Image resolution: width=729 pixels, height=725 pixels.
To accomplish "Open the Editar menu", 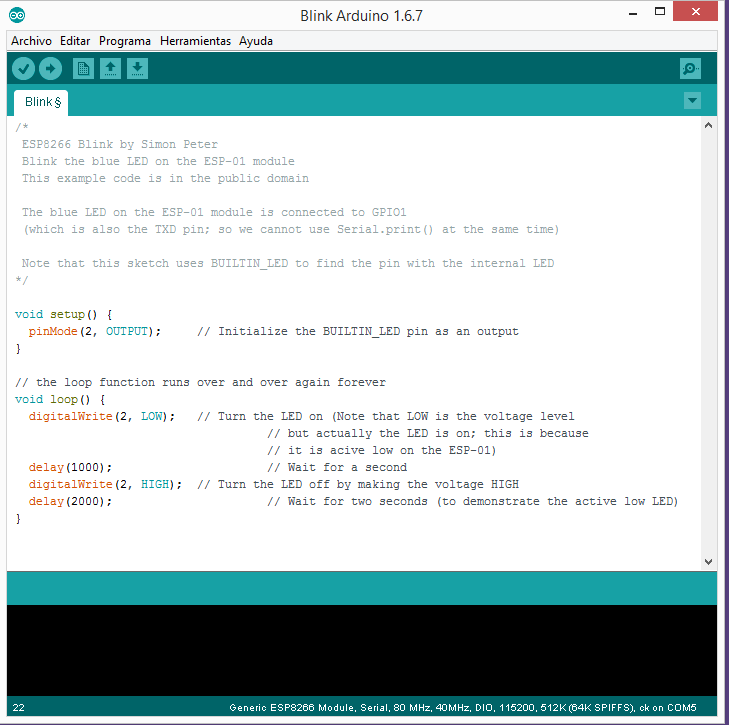I will 75,41.
